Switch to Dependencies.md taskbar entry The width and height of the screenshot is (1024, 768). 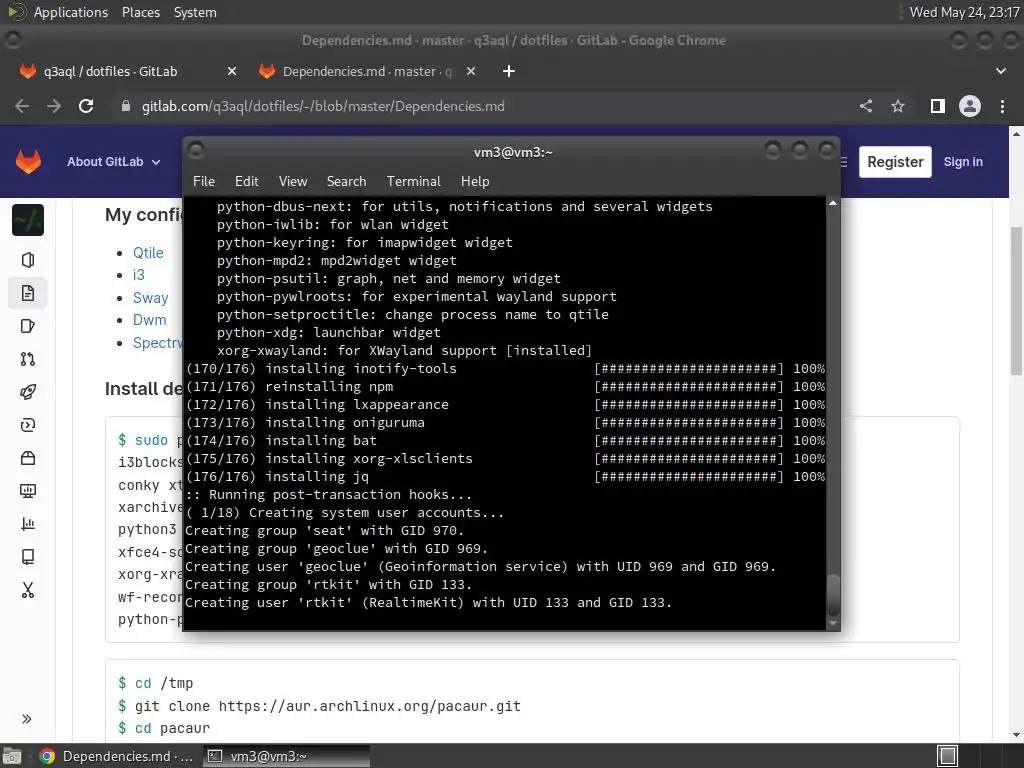pyautogui.click(x=116, y=756)
